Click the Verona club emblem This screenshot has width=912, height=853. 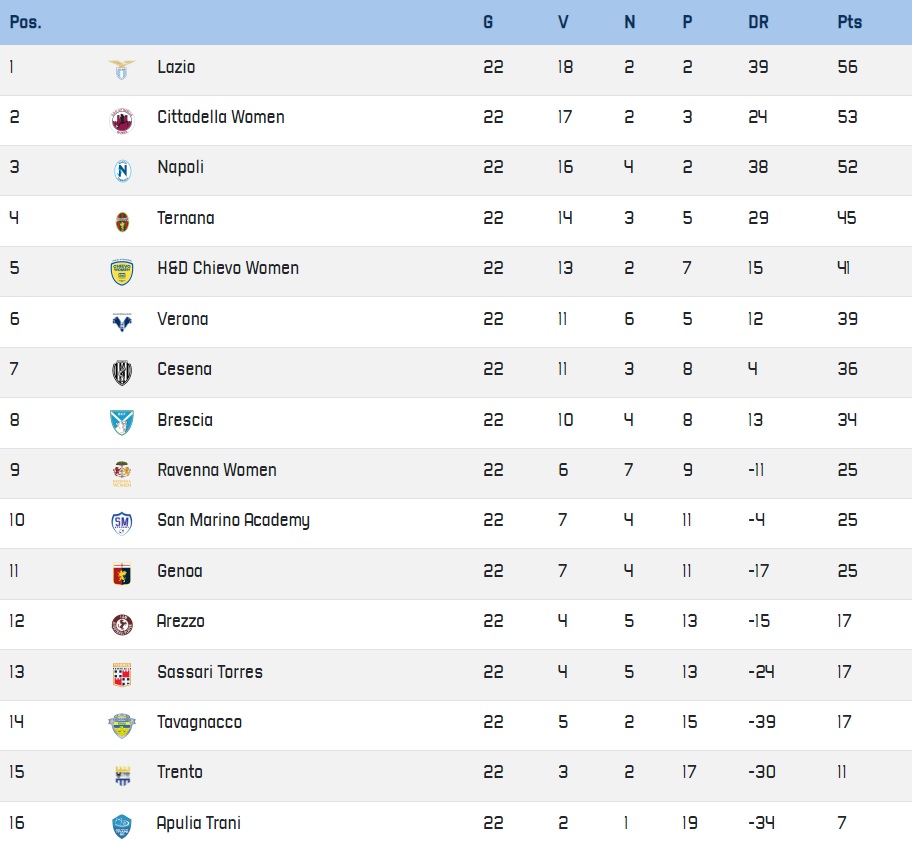(x=122, y=322)
